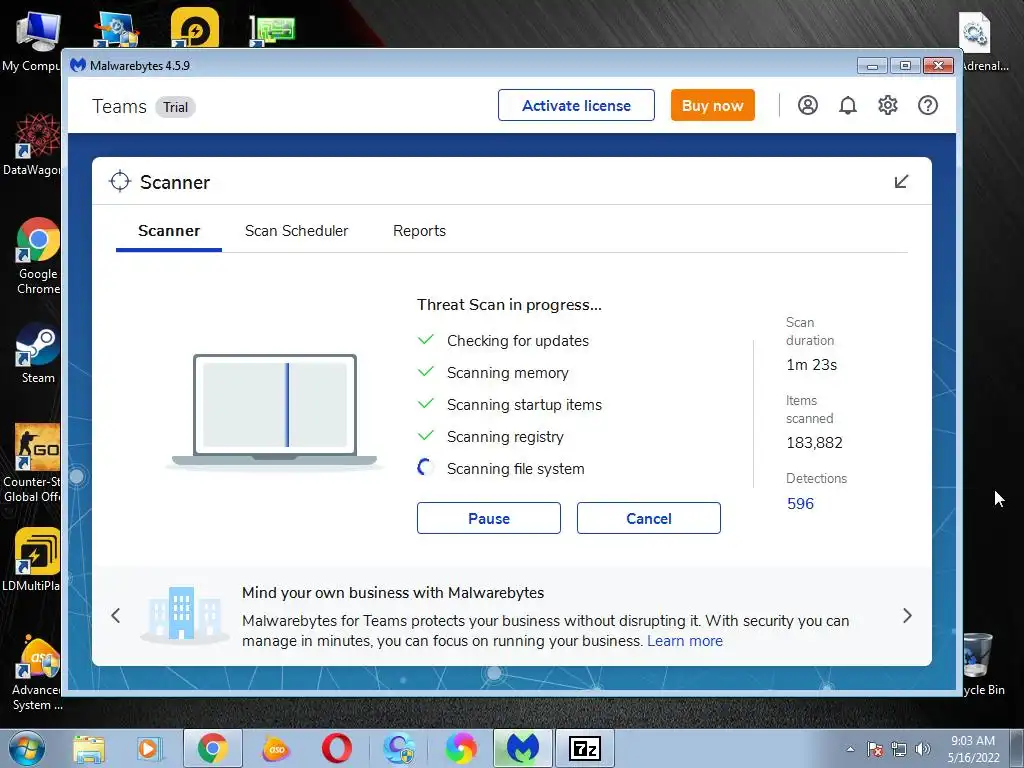Open the account profile icon
Screen dimensions: 1024x768
(x=808, y=105)
